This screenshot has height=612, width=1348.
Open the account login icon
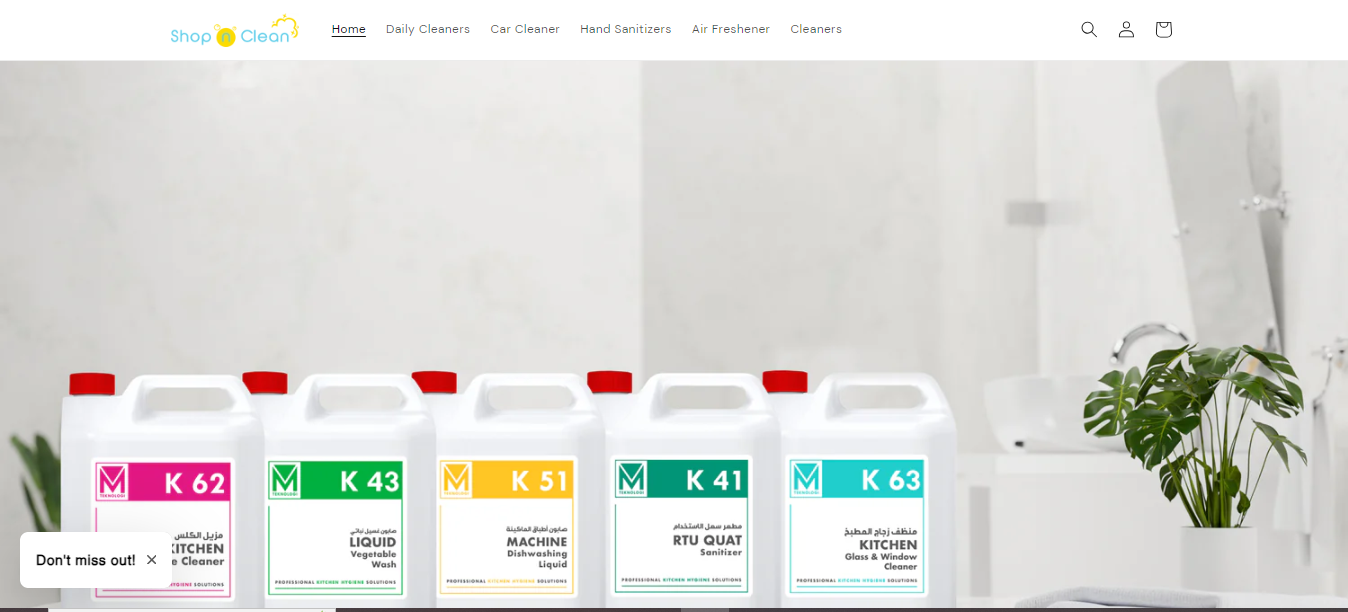click(x=1126, y=30)
